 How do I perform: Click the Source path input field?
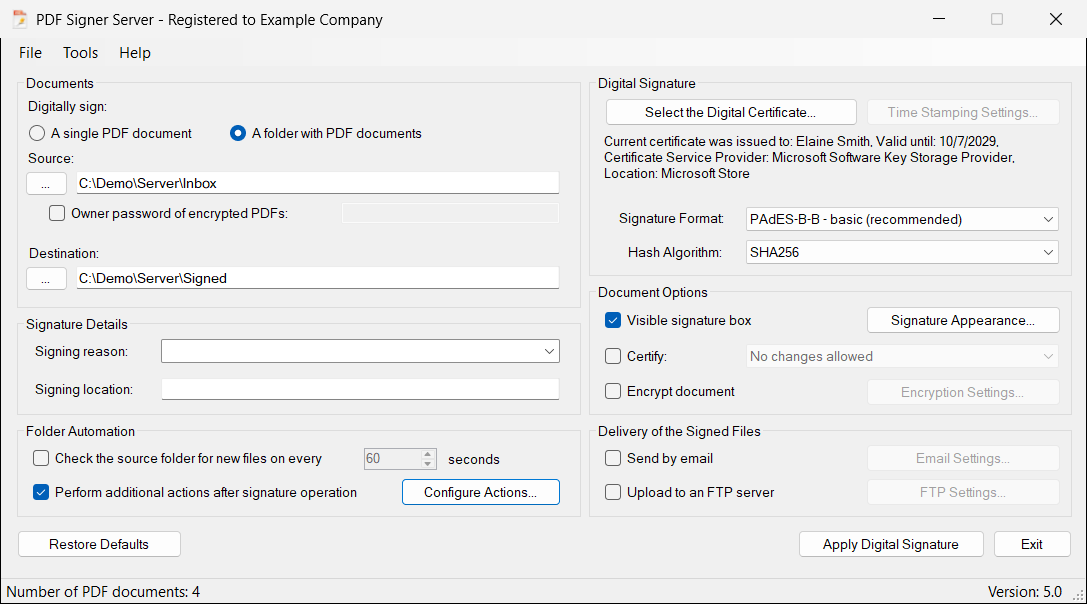318,183
